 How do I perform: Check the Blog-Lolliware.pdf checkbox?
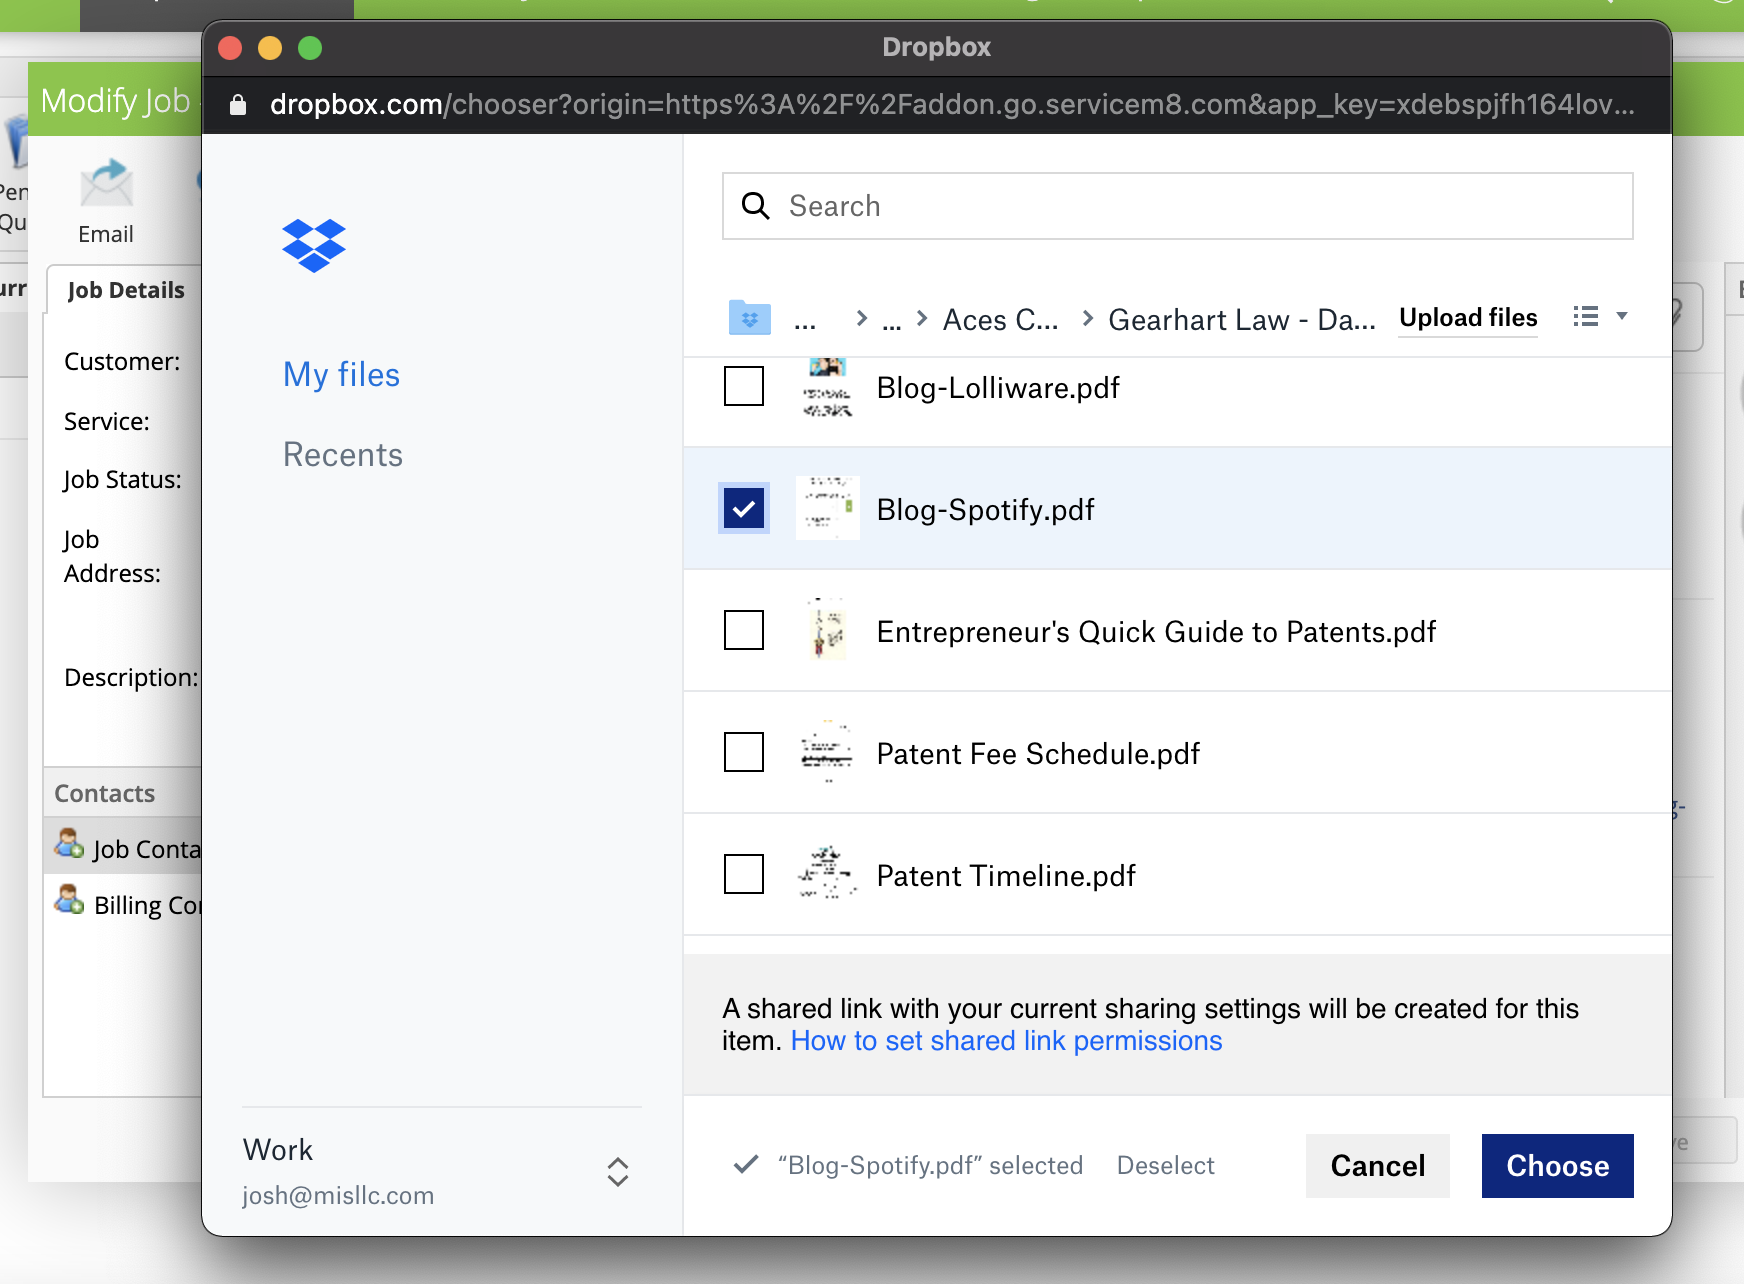coord(744,387)
